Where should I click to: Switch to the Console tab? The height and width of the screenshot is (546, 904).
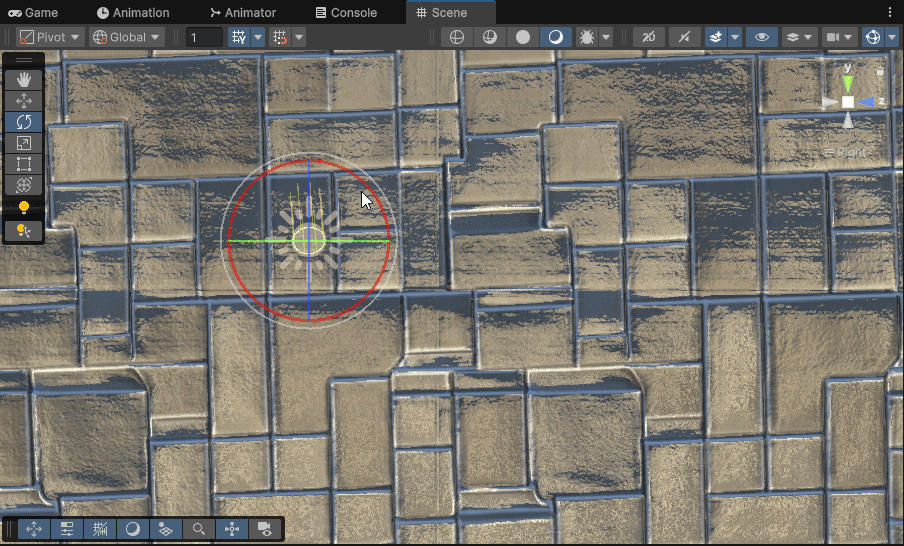[x=346, y=13]
